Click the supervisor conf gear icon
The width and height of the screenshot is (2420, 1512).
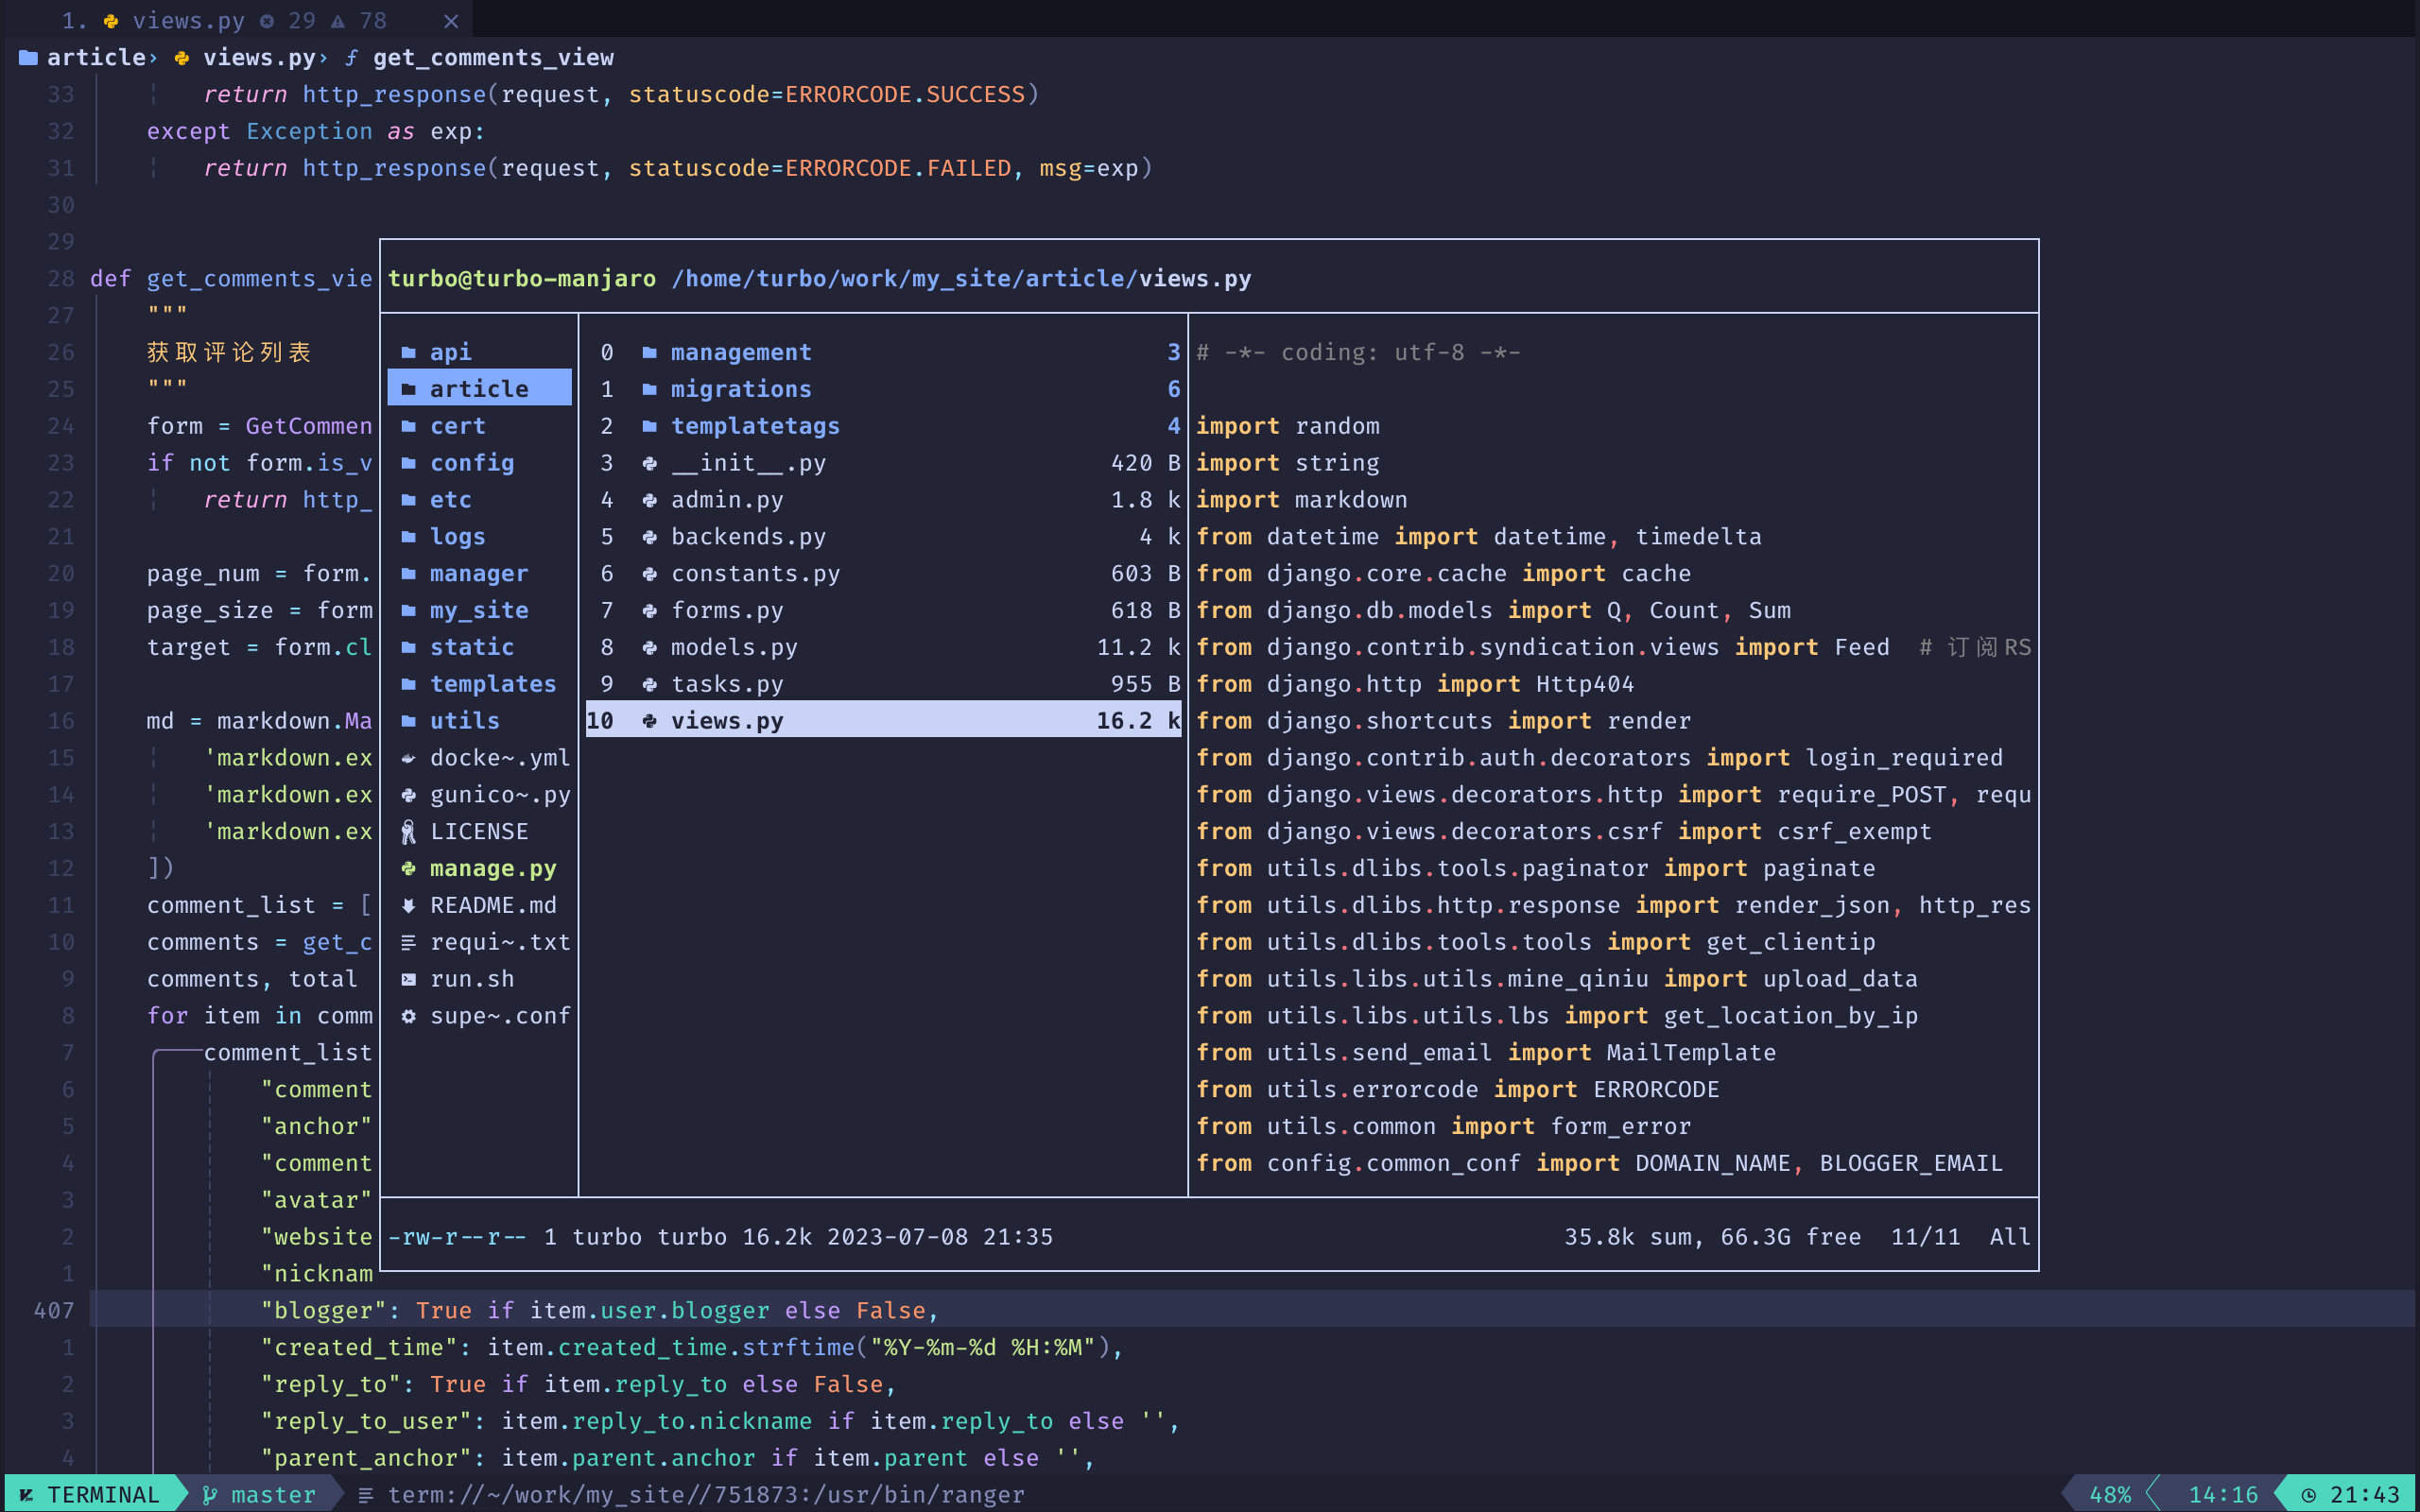408,1017
